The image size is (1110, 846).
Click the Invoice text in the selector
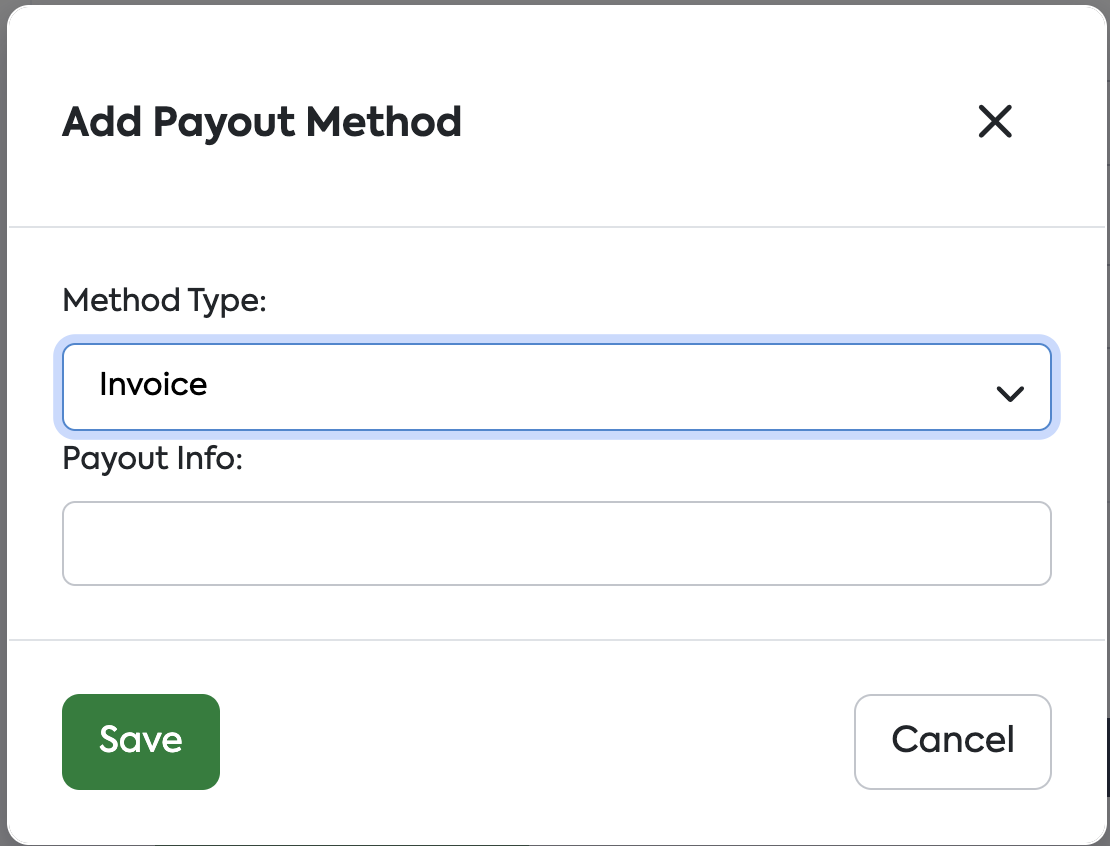coord(153,385)
